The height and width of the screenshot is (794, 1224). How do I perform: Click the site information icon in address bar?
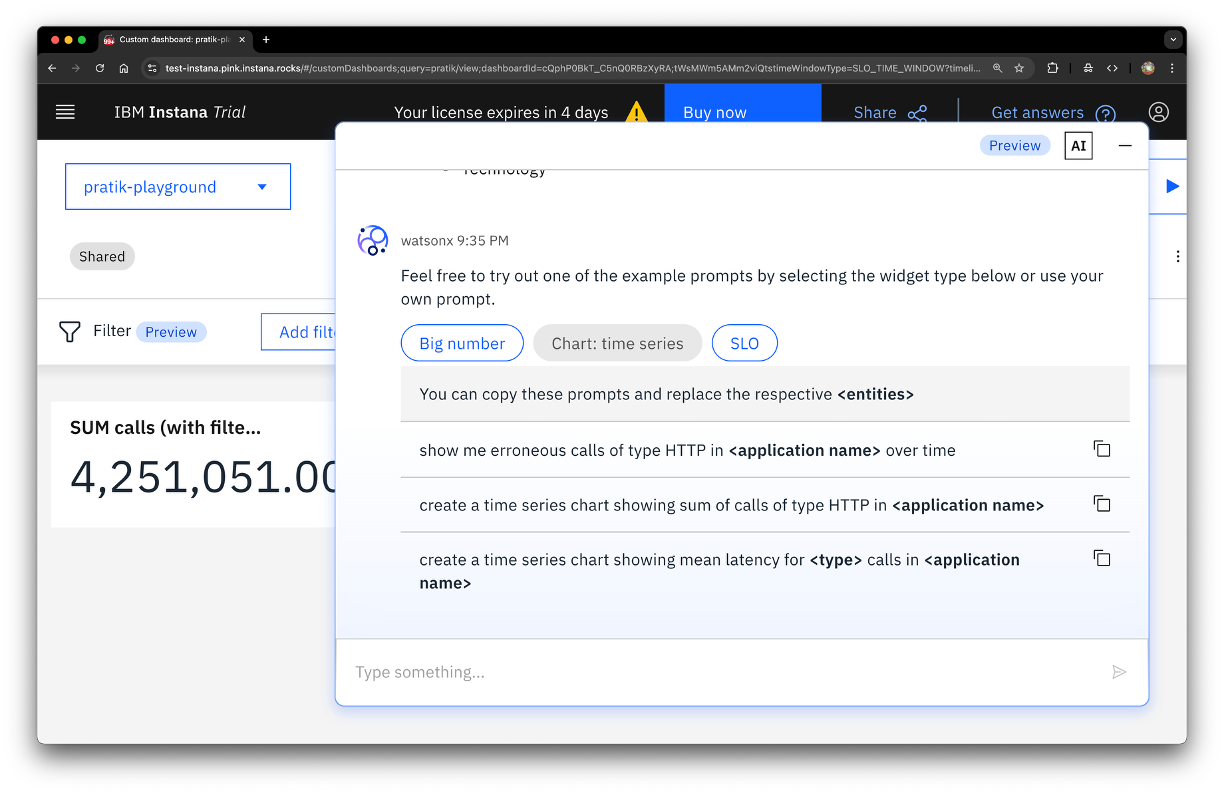coord(152,68)
